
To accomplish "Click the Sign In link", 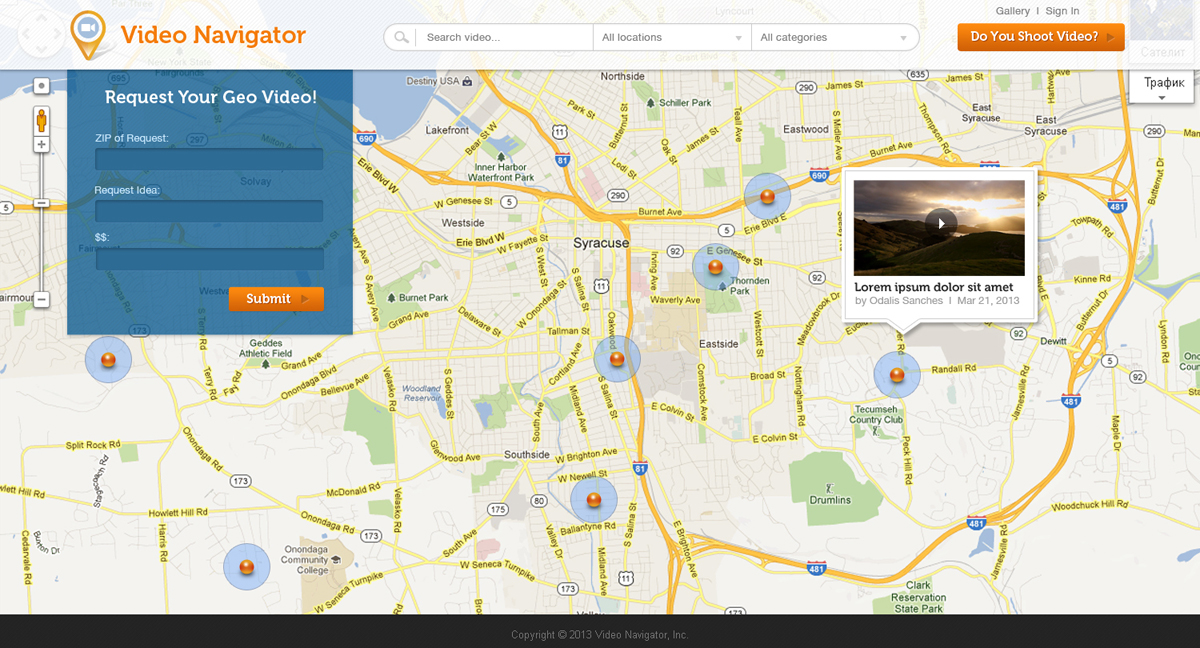I will 1062,11.
